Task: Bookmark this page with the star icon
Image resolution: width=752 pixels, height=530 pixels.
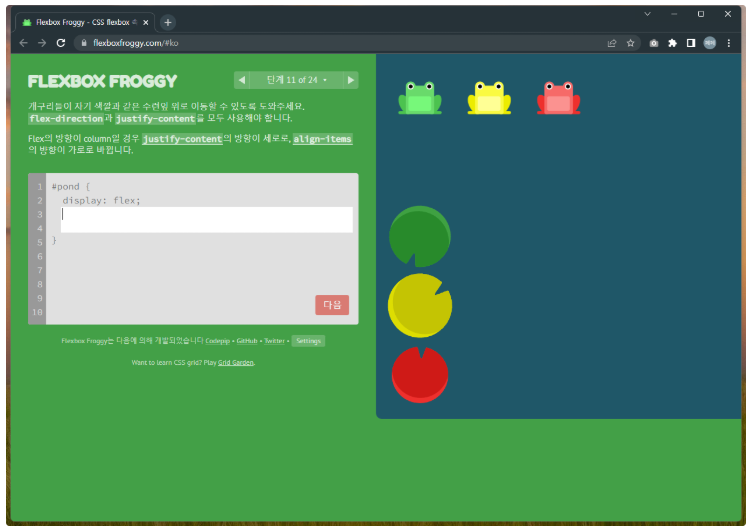Action: click(x=631, y=43)
